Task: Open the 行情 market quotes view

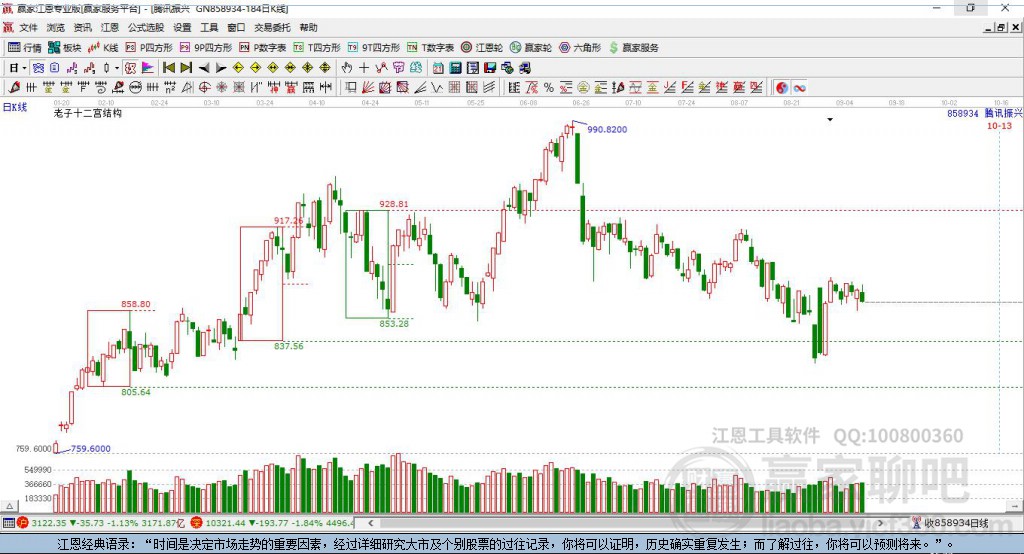Action: click(x=25, y=48)
